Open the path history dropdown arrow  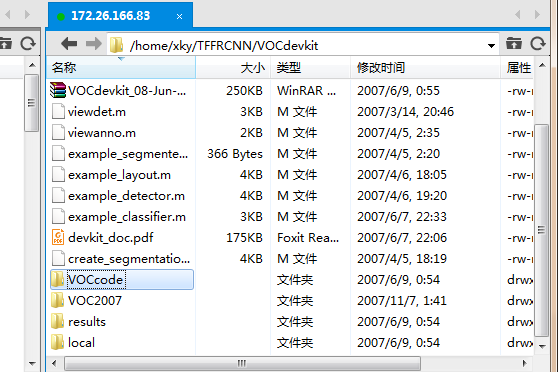(491, 46)
